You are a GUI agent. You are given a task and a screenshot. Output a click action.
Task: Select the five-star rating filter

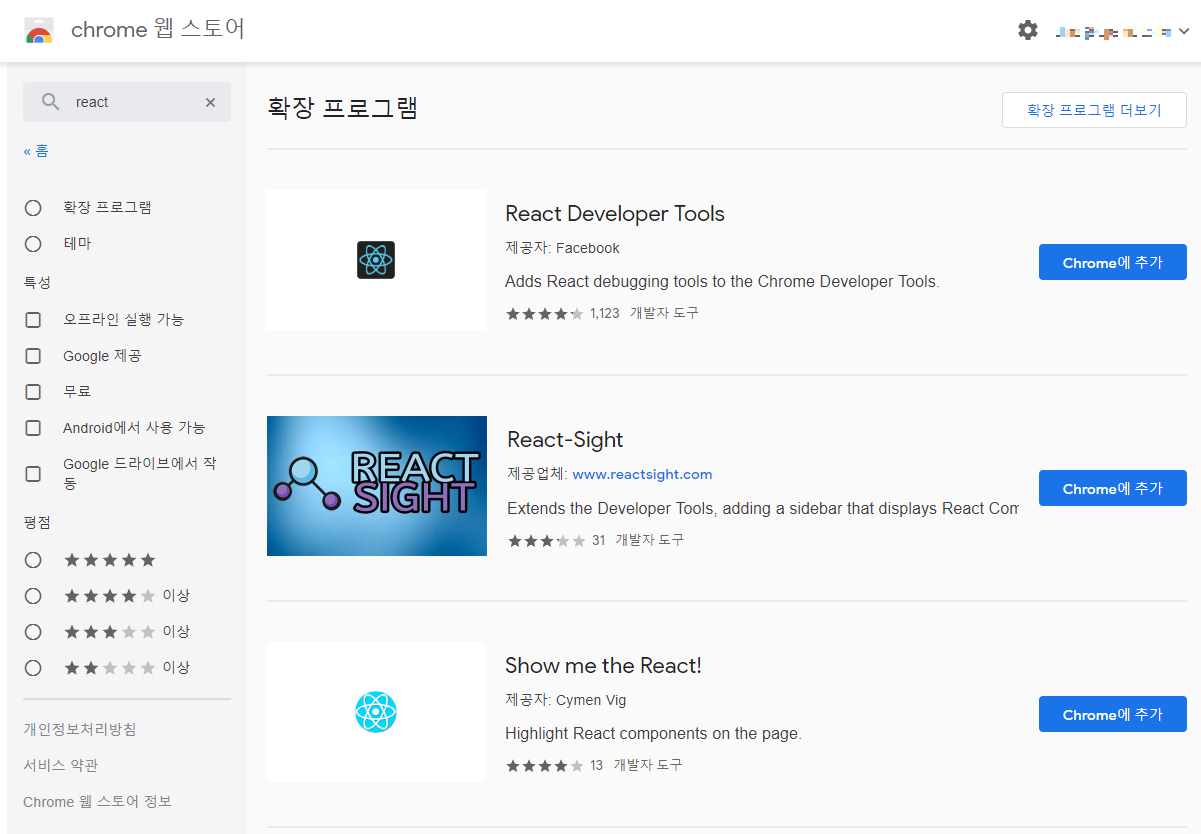point(33,560)
